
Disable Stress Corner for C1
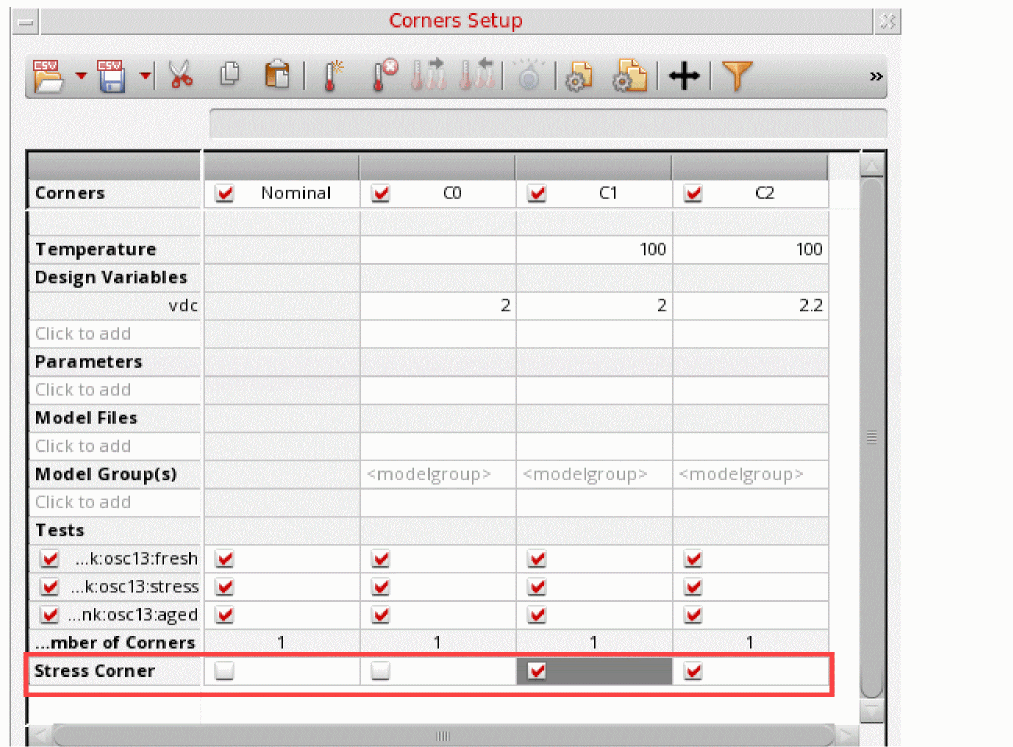click(x=537, y=671)
